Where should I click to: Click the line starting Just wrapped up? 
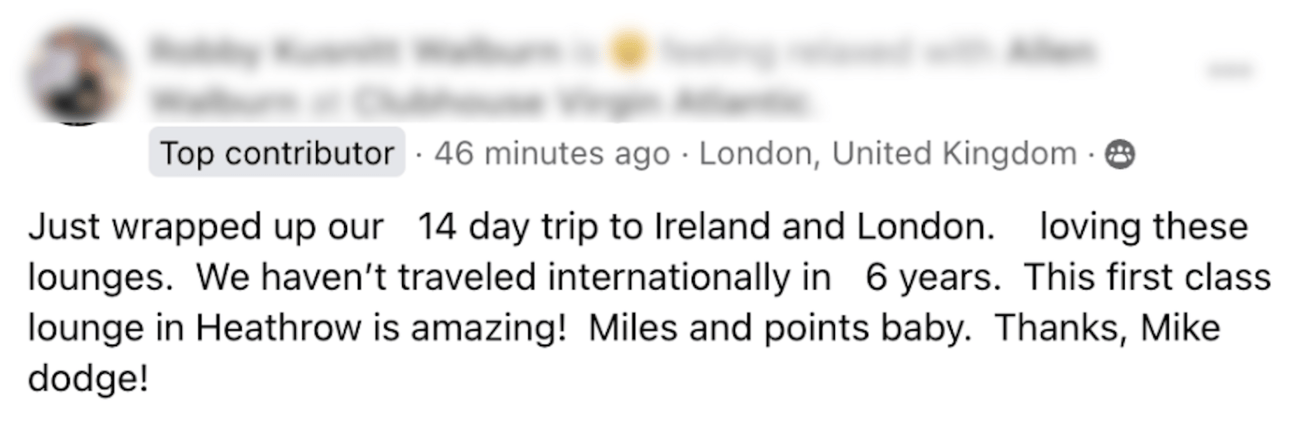point(638,227)
